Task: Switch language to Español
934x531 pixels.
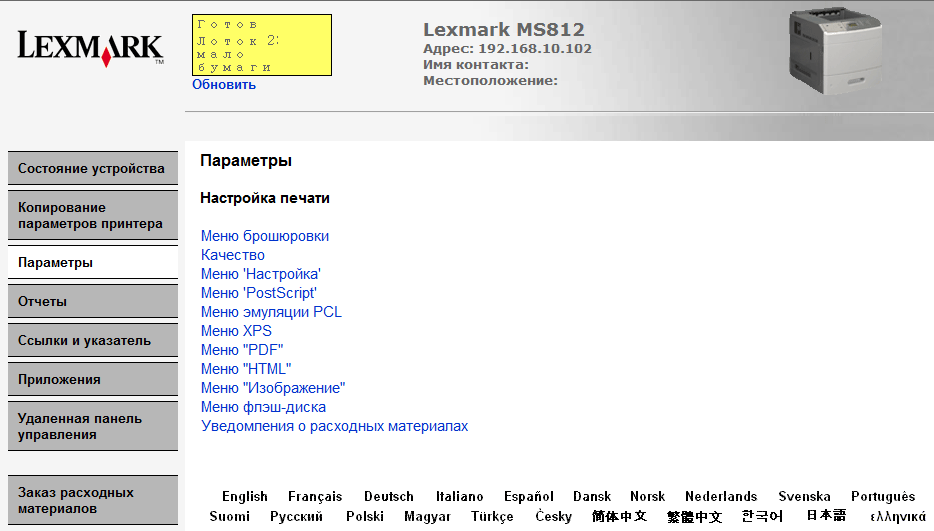Action: [x=528, y=496]
